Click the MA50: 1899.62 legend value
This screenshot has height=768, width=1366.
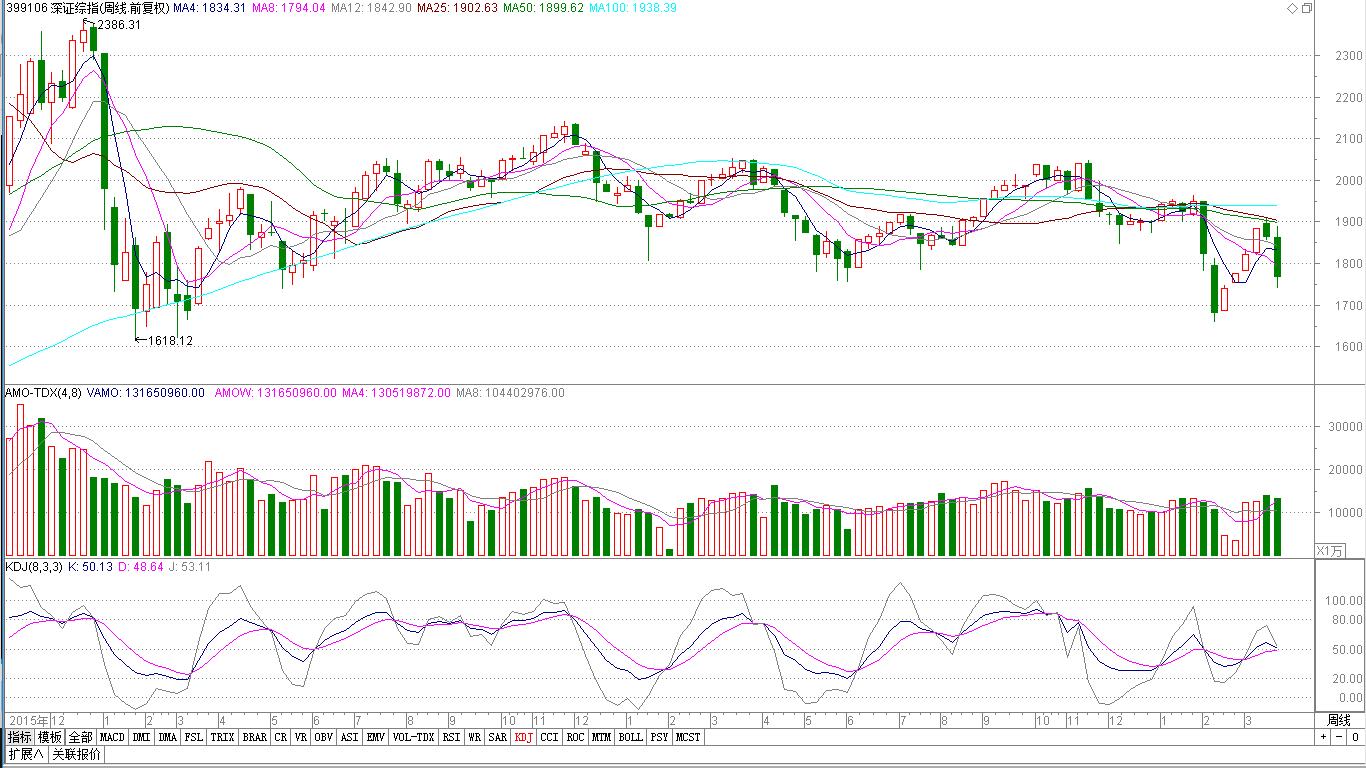(543, 8)
